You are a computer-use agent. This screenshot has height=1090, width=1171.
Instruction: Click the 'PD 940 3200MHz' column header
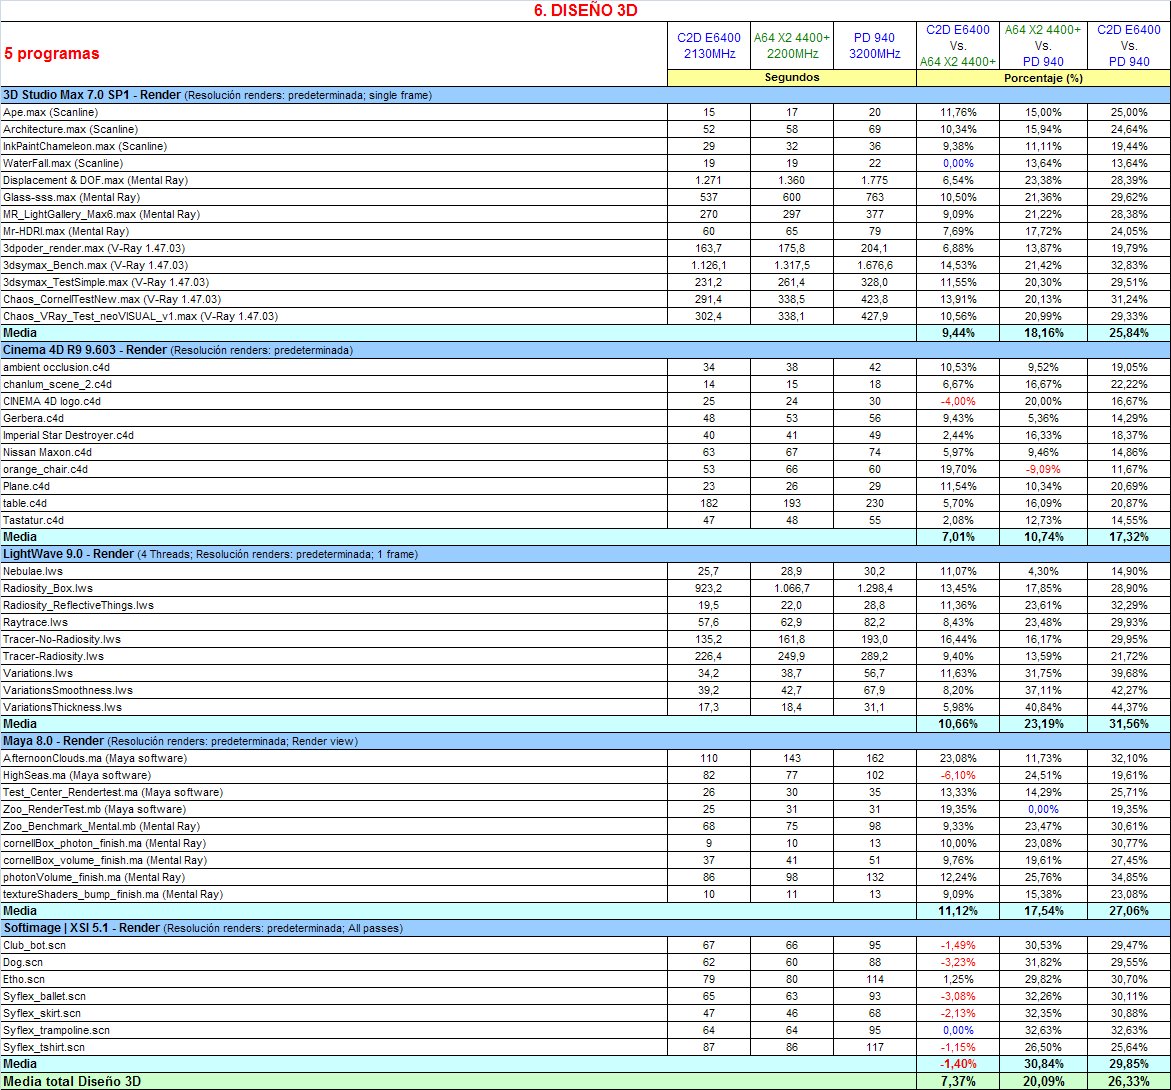point(875,46)
